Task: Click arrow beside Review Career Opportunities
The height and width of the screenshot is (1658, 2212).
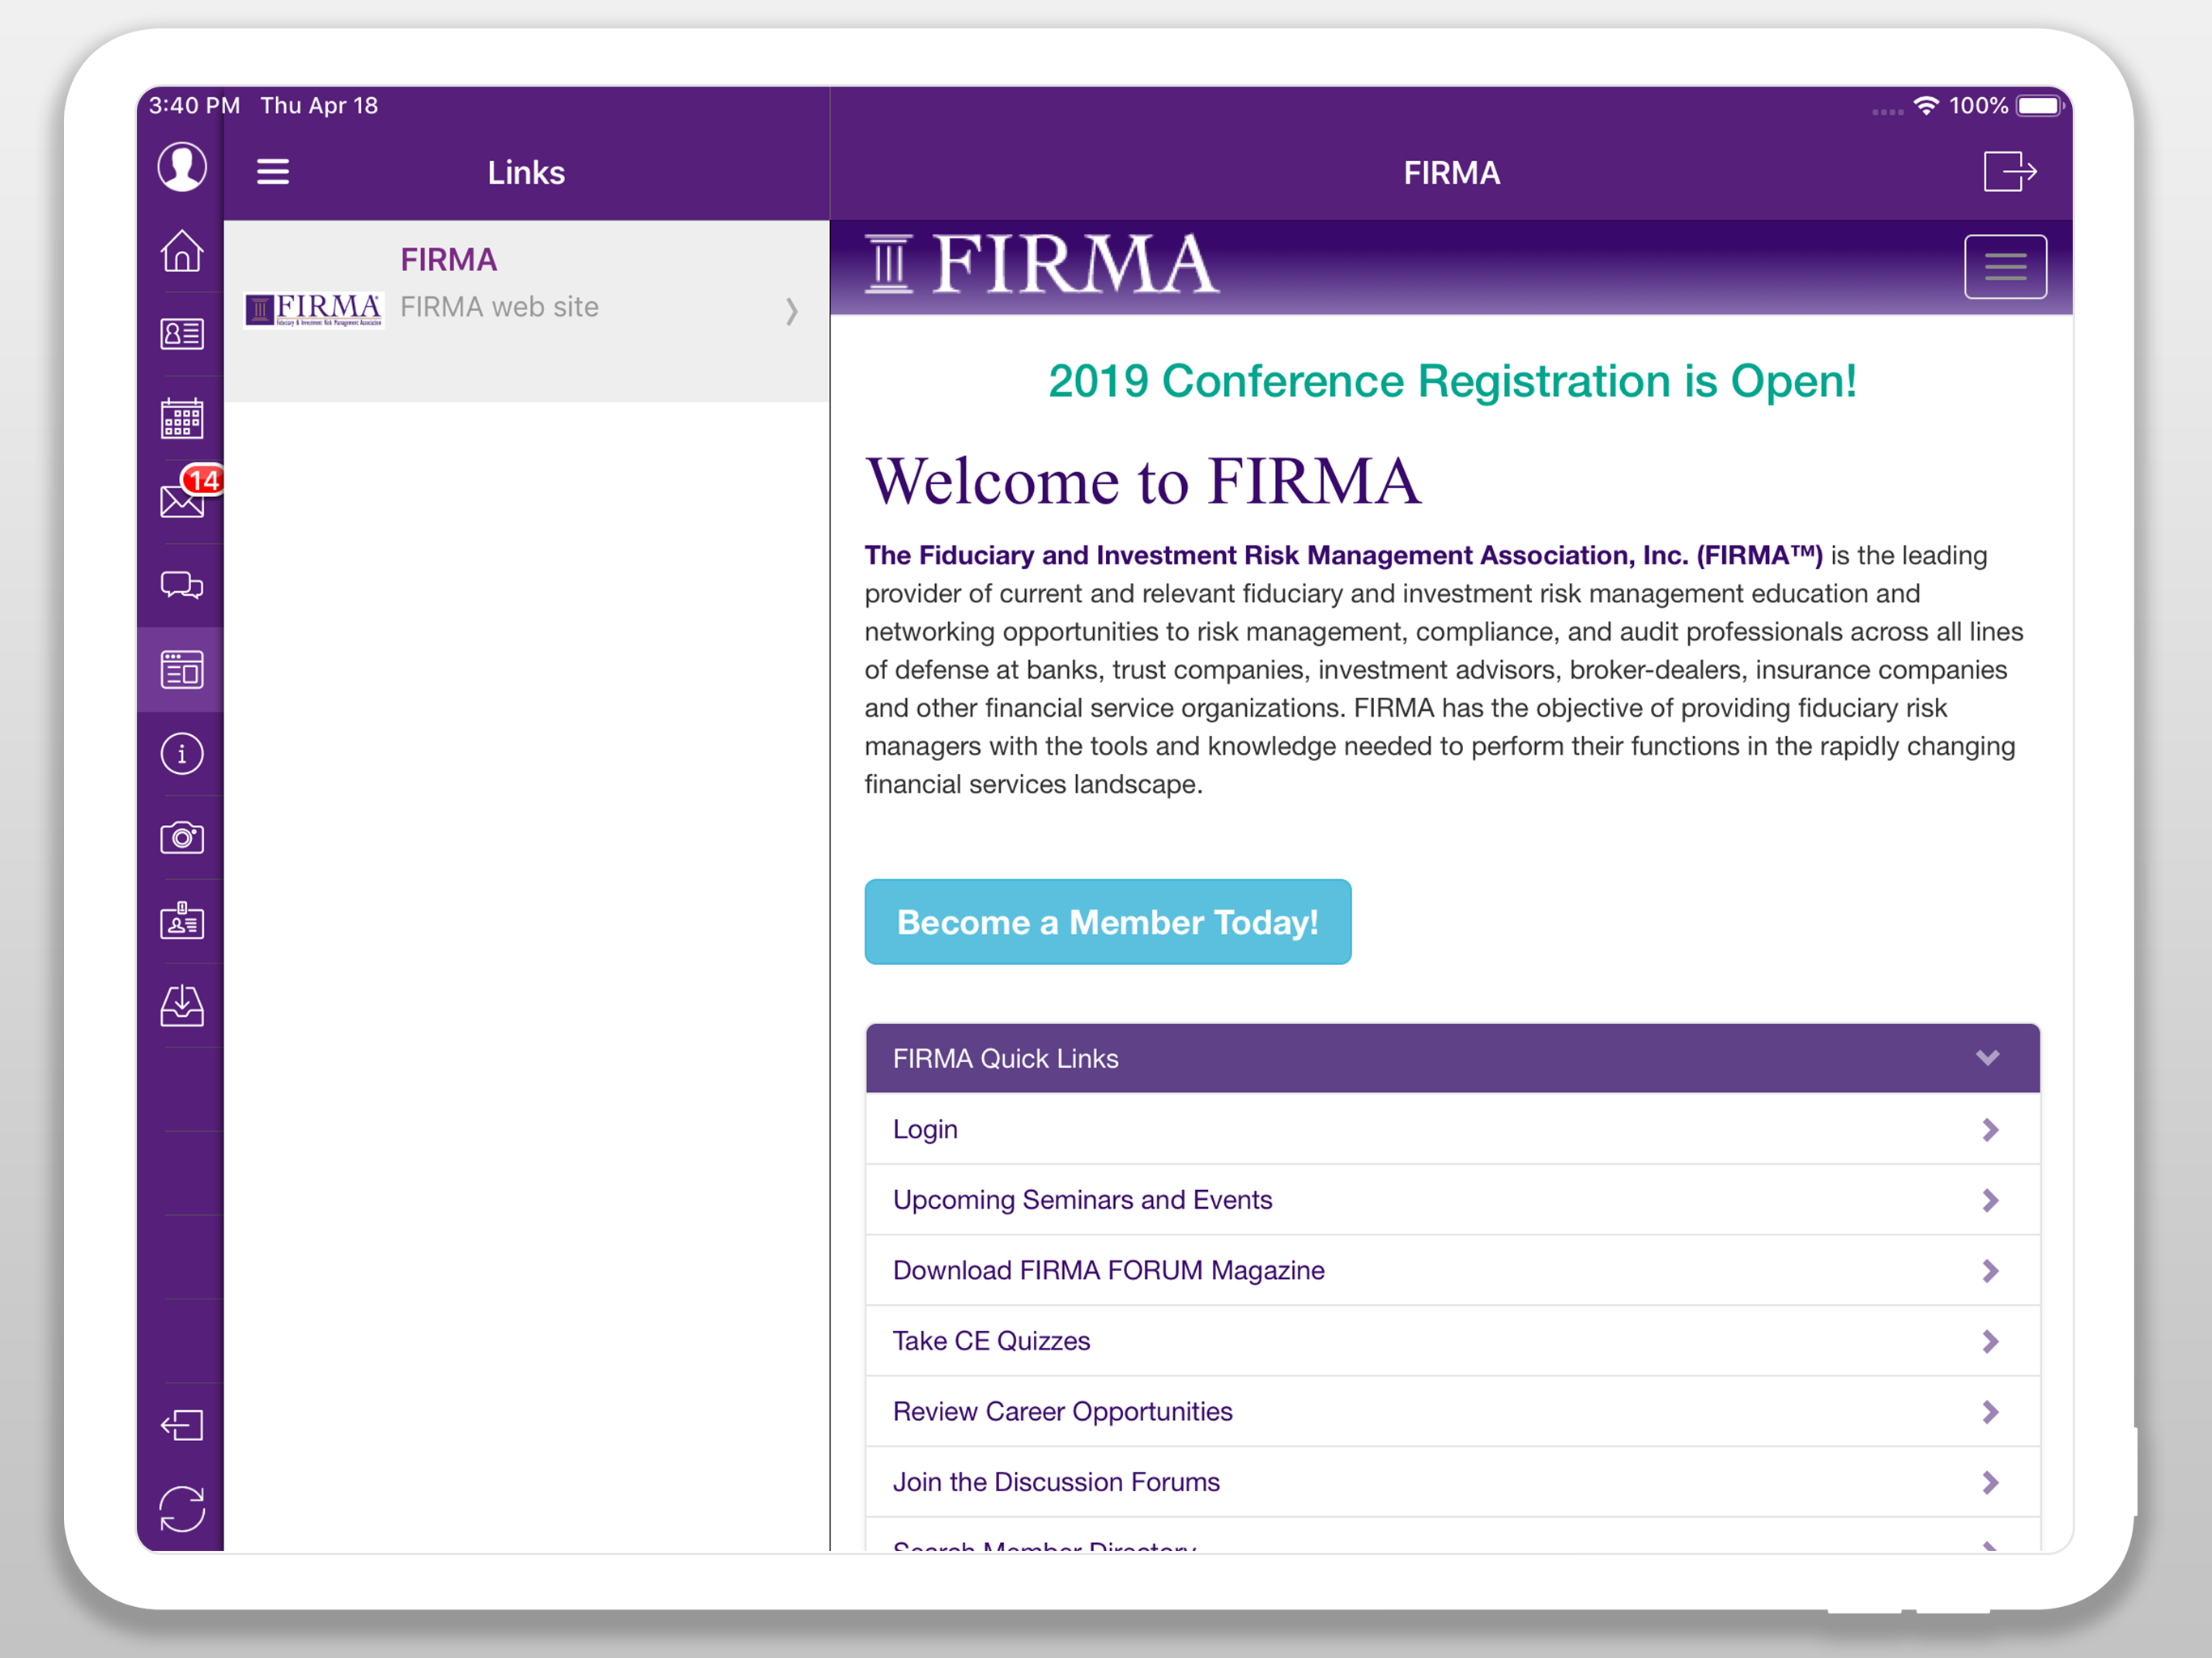Action: (1990, 1412)
